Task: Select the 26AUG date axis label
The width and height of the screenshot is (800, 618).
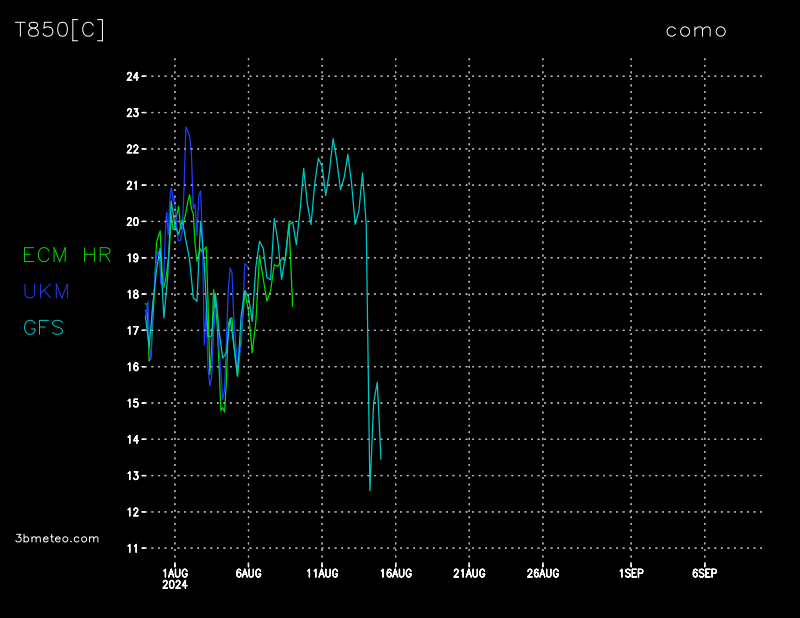Action: 542,573
